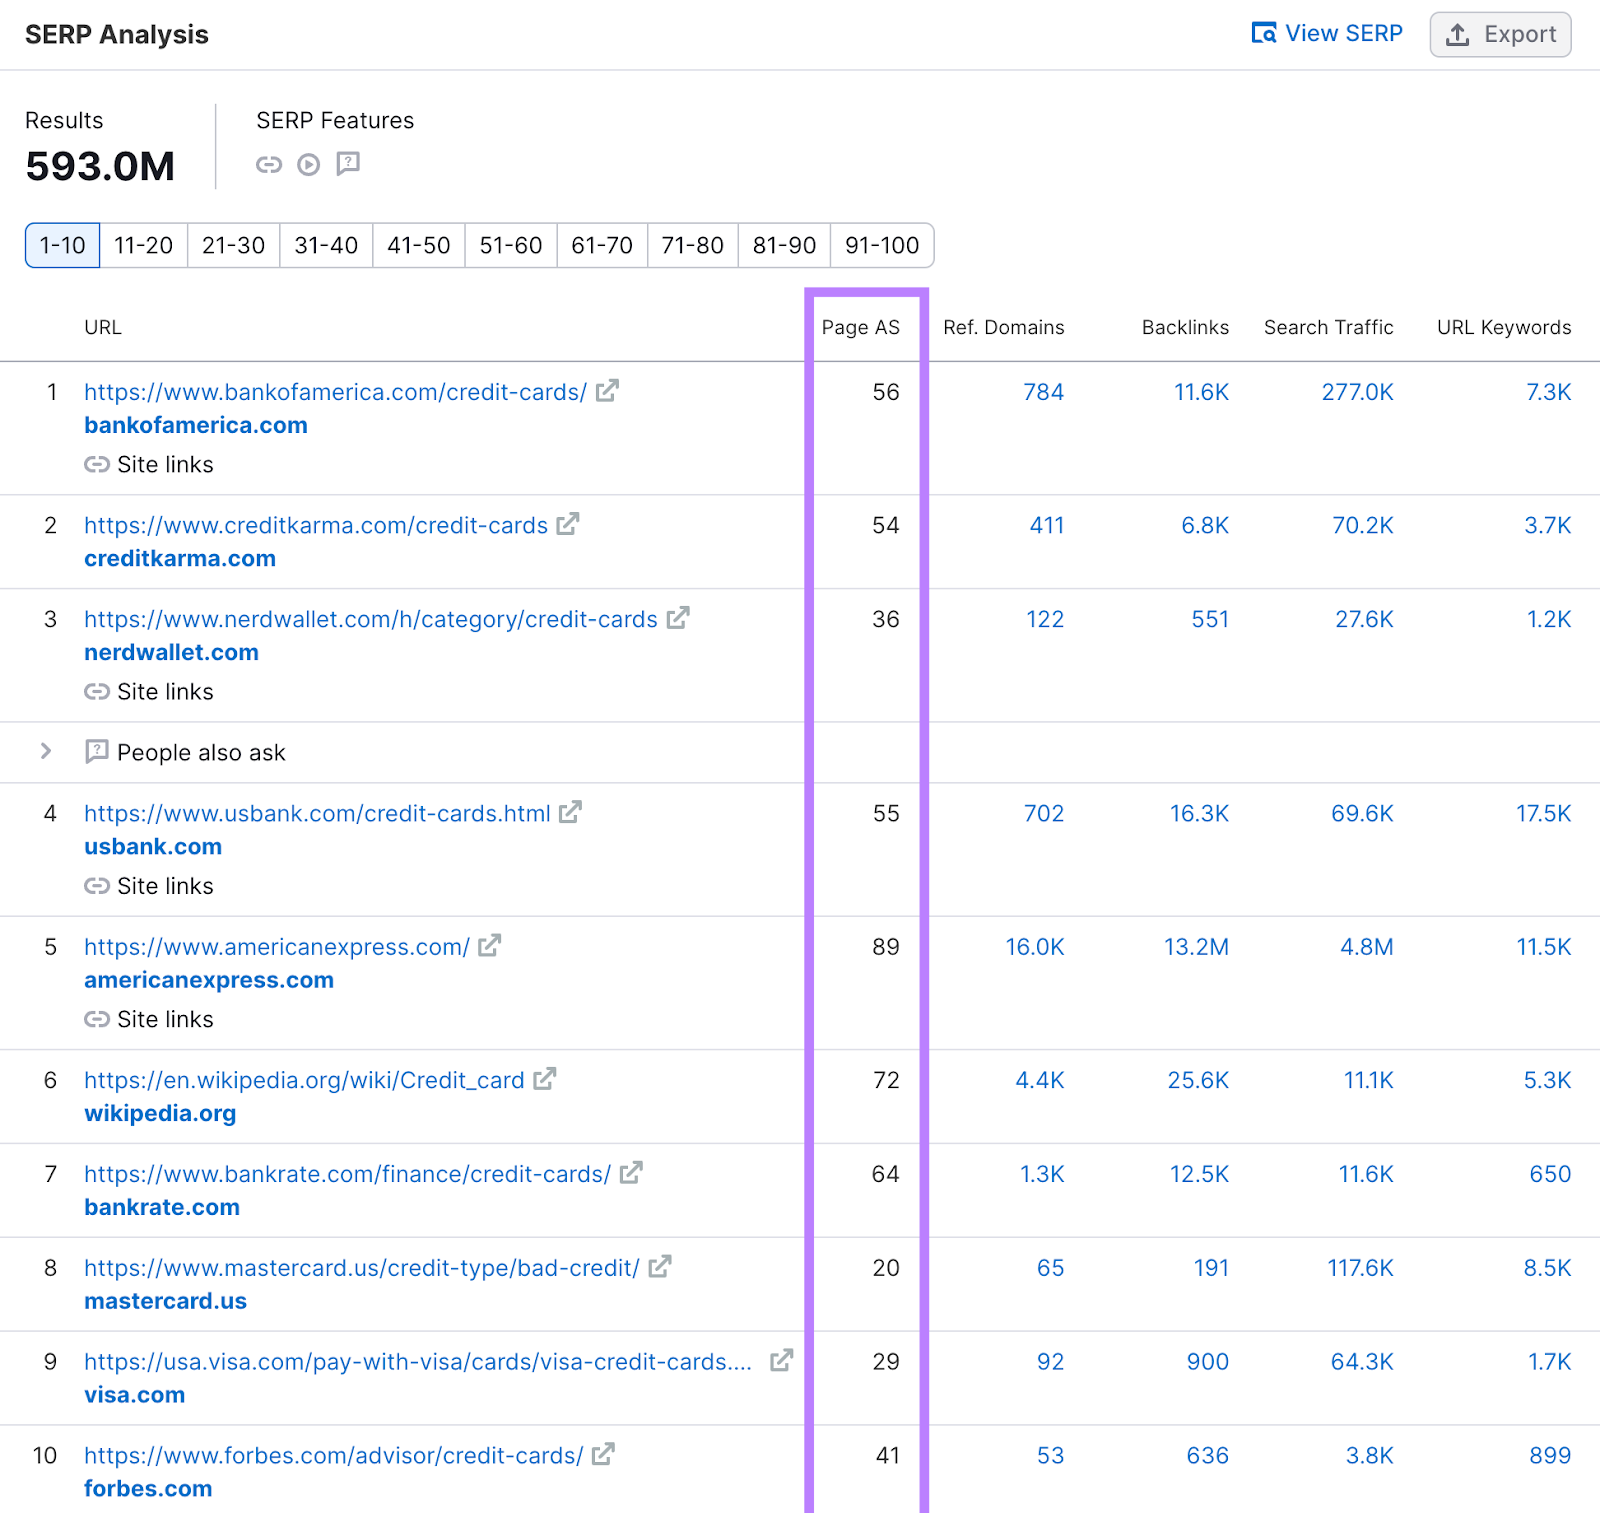
Task: Switch to the 71-80 results tab
Action: coord(693,245)
